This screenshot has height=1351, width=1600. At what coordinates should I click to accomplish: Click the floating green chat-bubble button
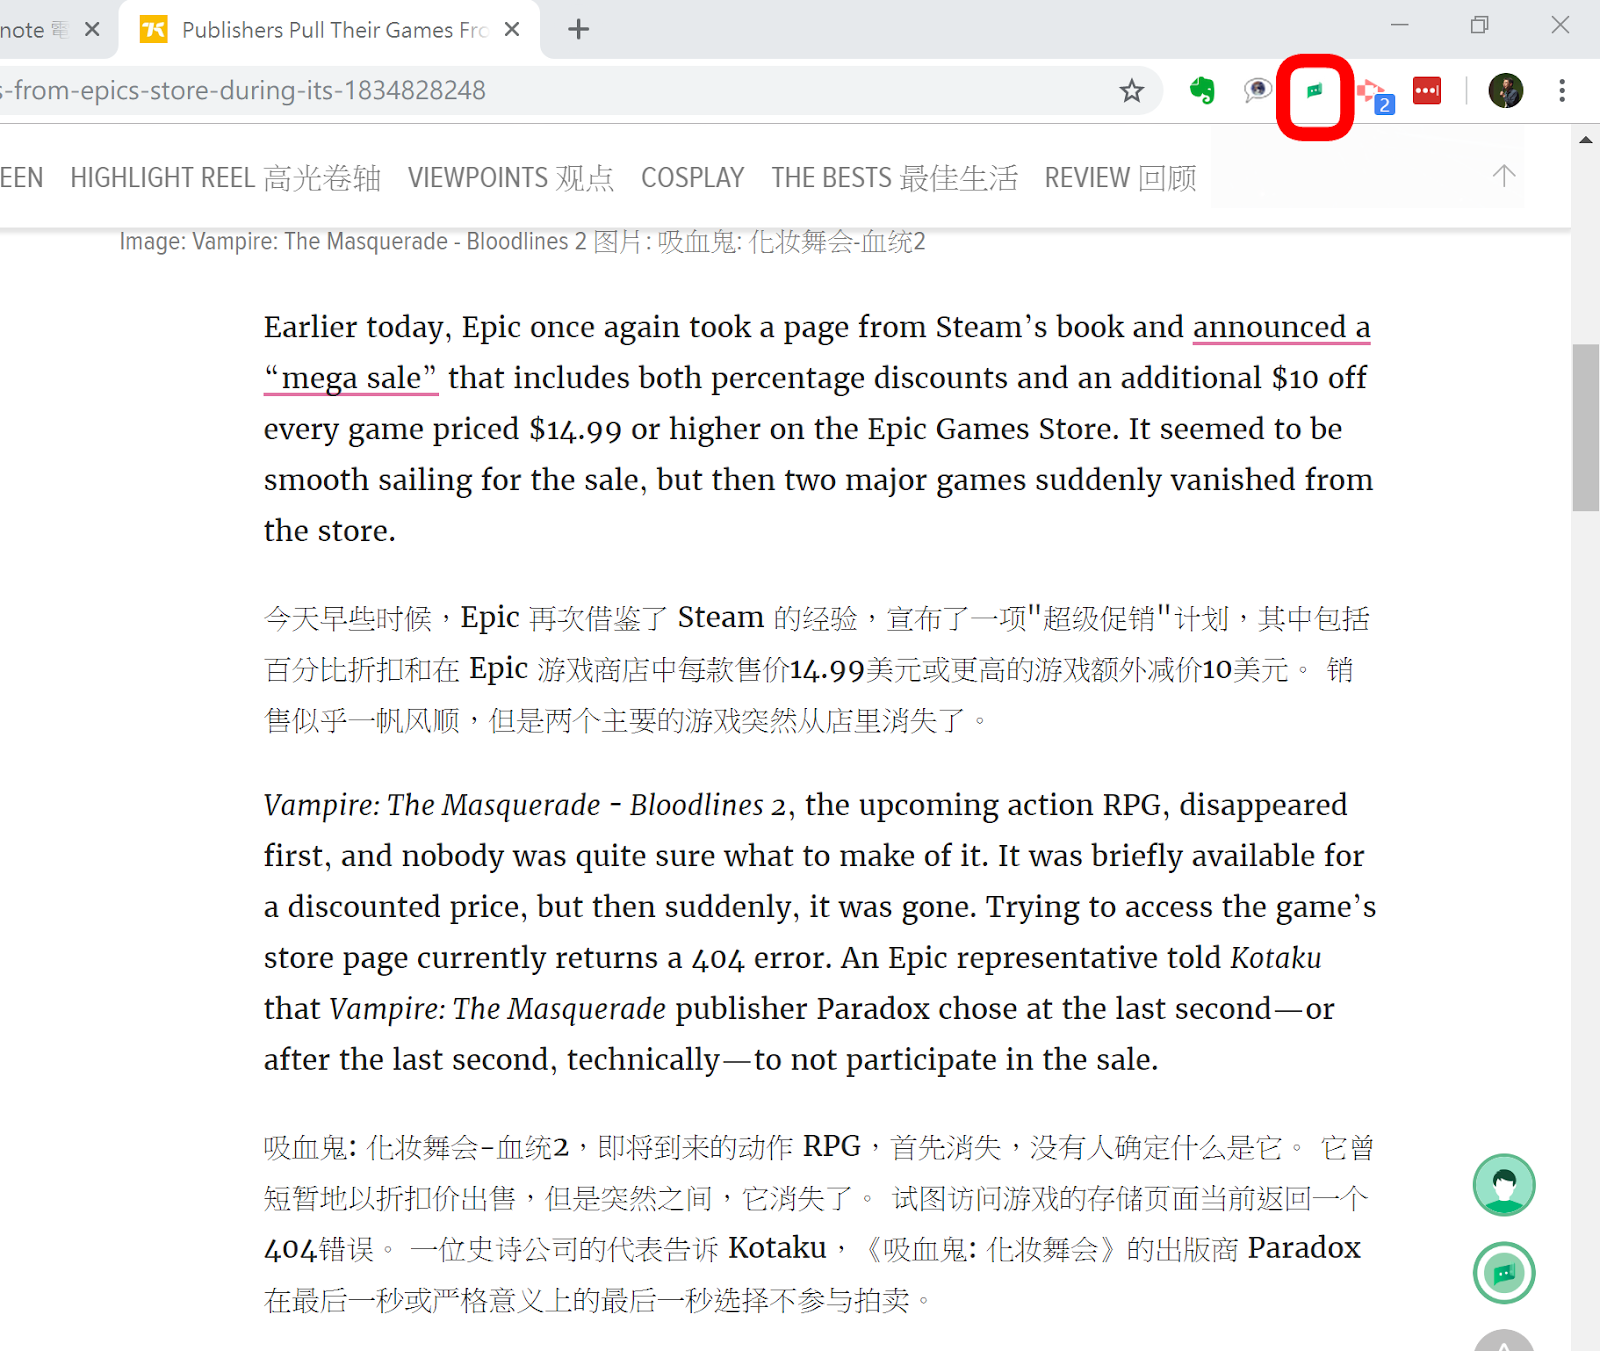click(x=1504, y=1273)
